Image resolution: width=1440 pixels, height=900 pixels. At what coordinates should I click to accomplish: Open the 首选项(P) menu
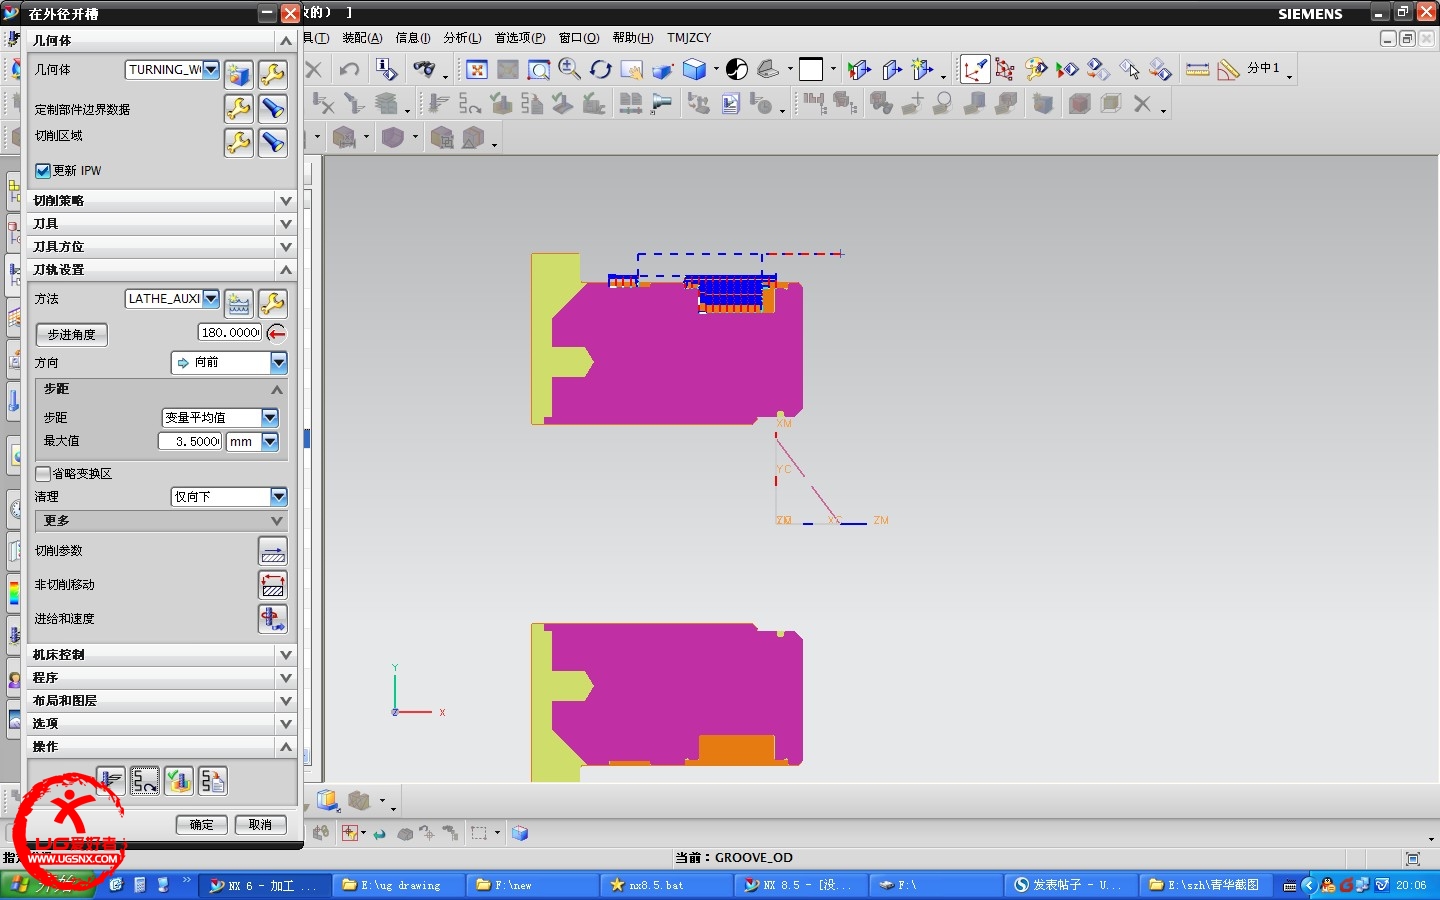(x=520, y=38)
